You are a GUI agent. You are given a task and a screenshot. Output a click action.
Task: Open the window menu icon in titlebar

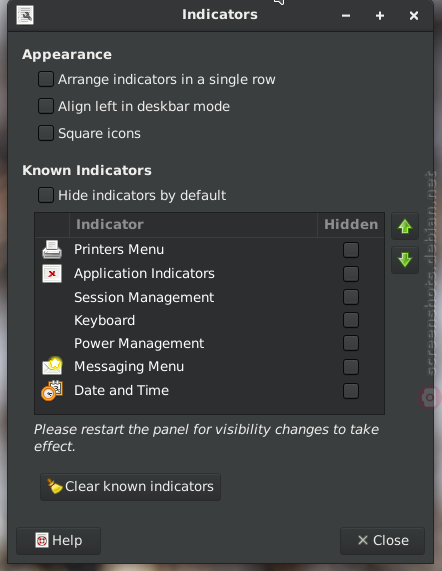[x=25, y=15]
